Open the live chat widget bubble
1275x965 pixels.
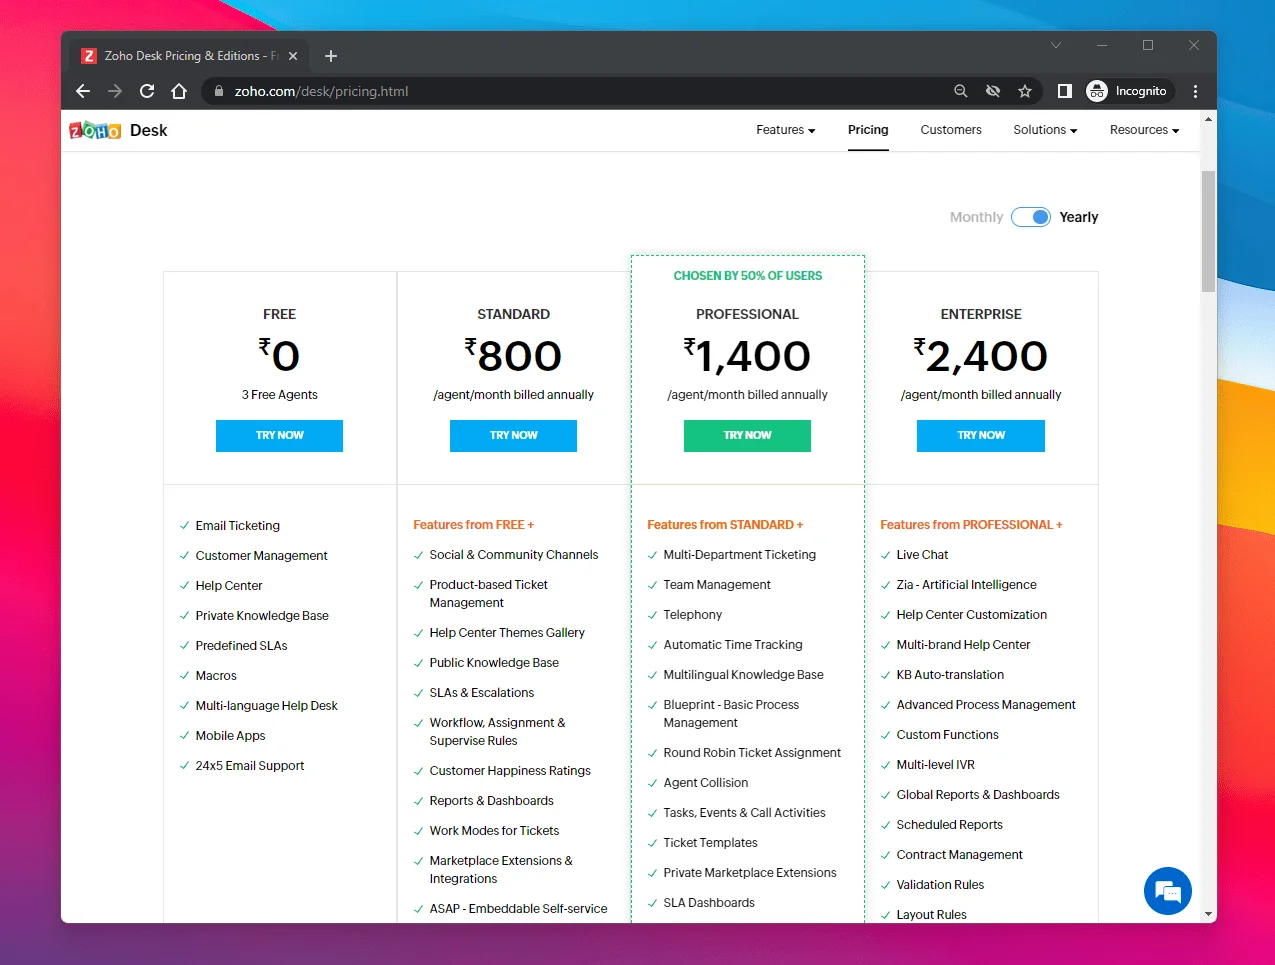pos(1167,891)
